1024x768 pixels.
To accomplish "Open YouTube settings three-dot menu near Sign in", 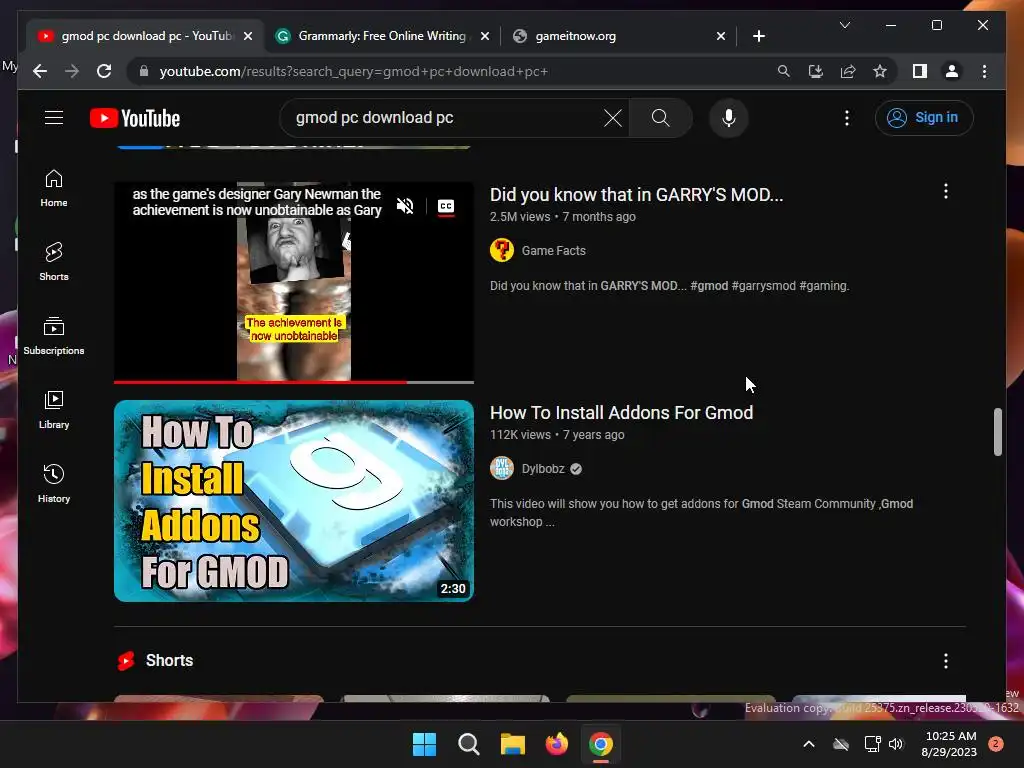I will [847, 118].
